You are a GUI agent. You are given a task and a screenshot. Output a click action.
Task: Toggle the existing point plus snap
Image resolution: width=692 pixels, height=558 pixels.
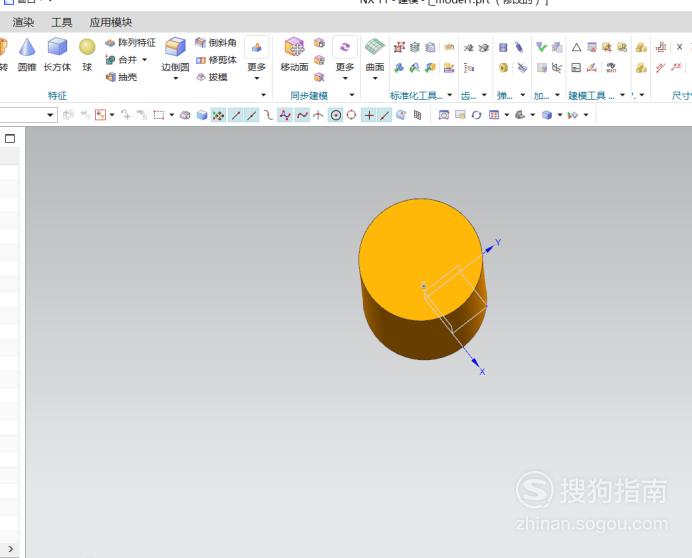(x=369, y=115)
